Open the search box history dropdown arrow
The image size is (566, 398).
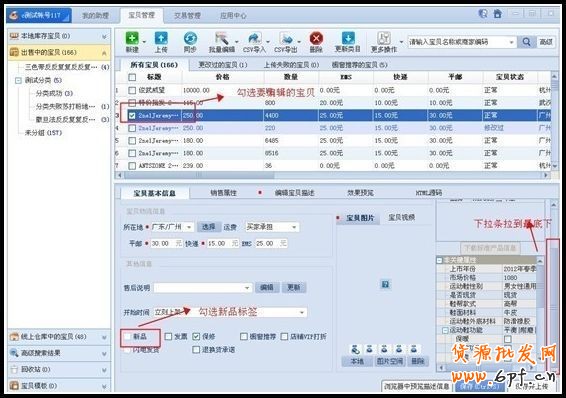click(x=511, y=42)
